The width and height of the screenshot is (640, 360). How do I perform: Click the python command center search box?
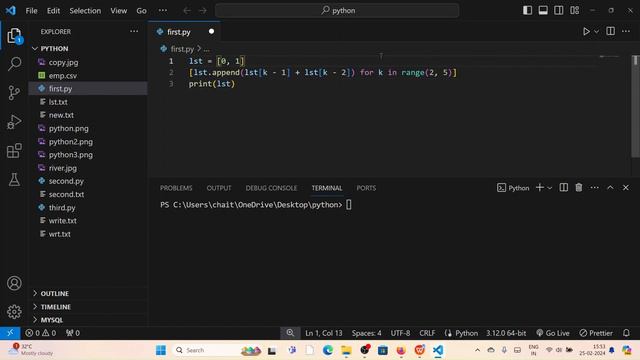coord(337,10)
